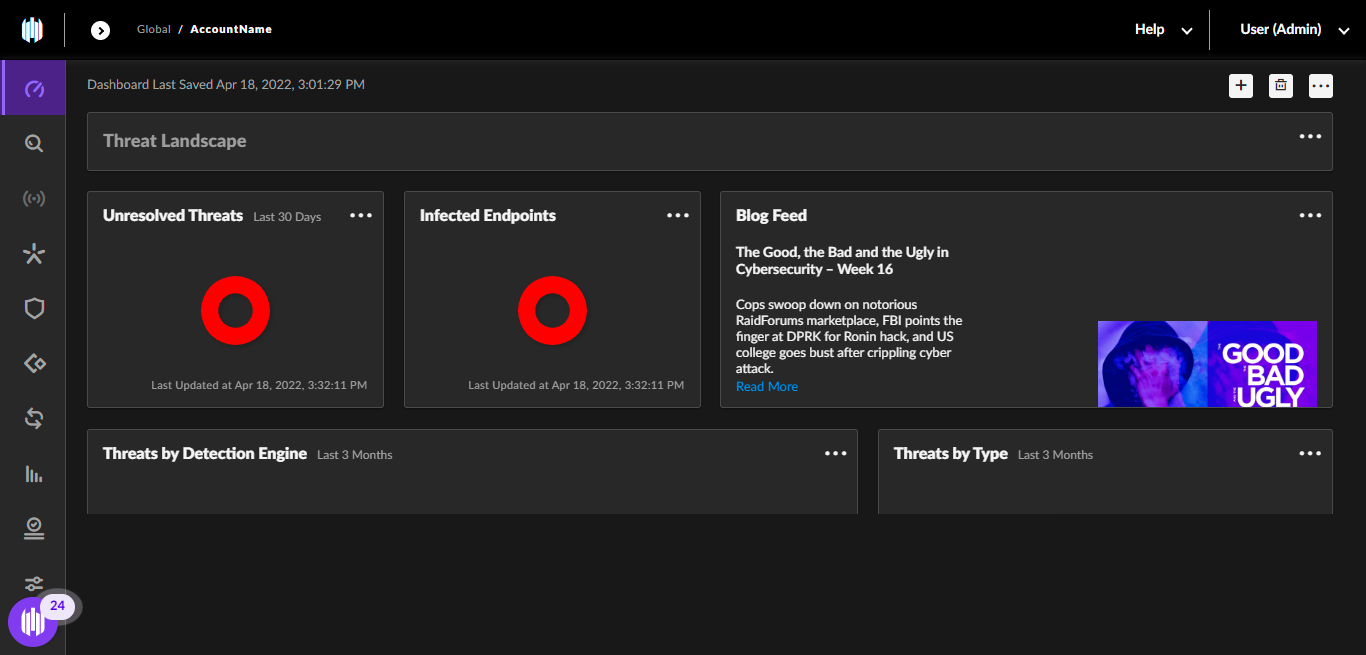Click the Reports bar chart sidebar icon
Viewport: 1366px width, 655px height.
click(34, 473)
